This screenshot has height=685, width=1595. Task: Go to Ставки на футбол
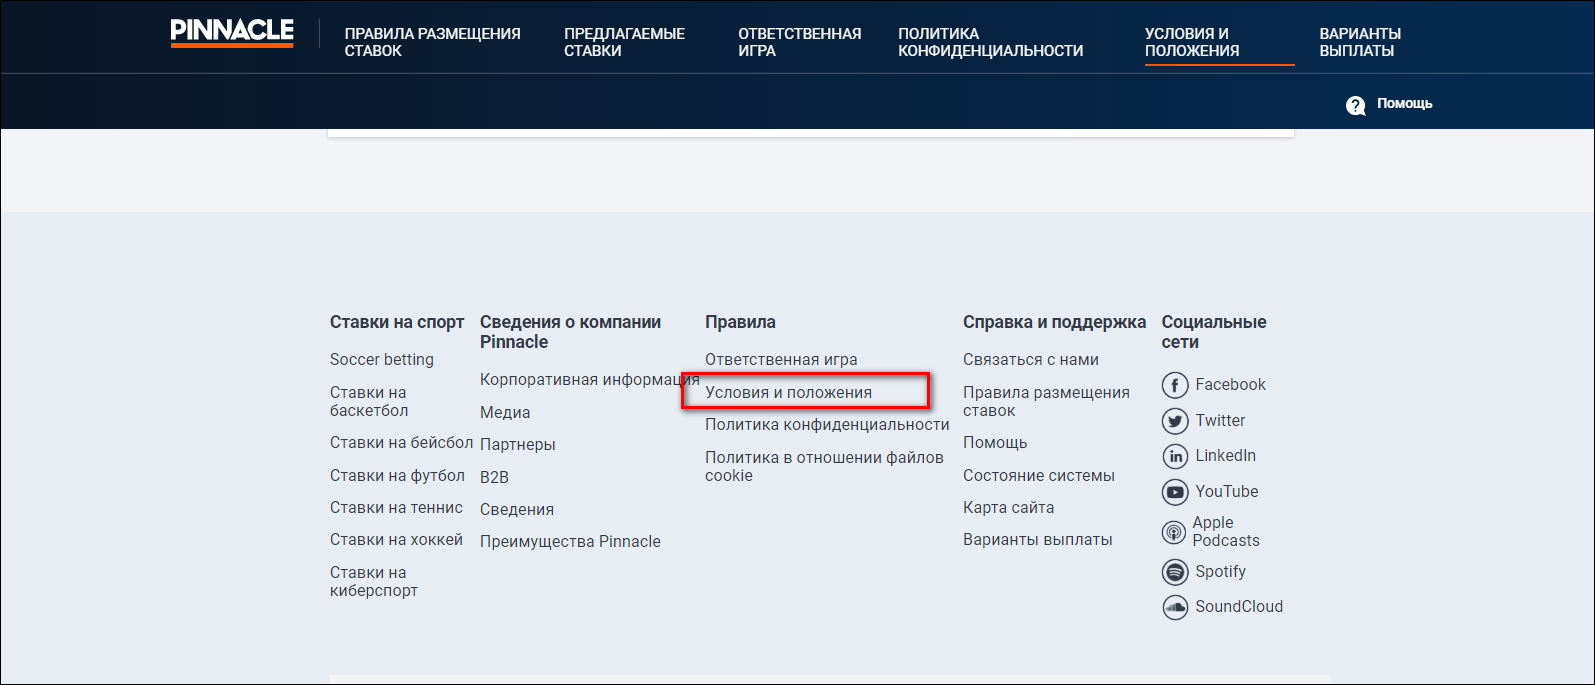(x=397, y=476)
